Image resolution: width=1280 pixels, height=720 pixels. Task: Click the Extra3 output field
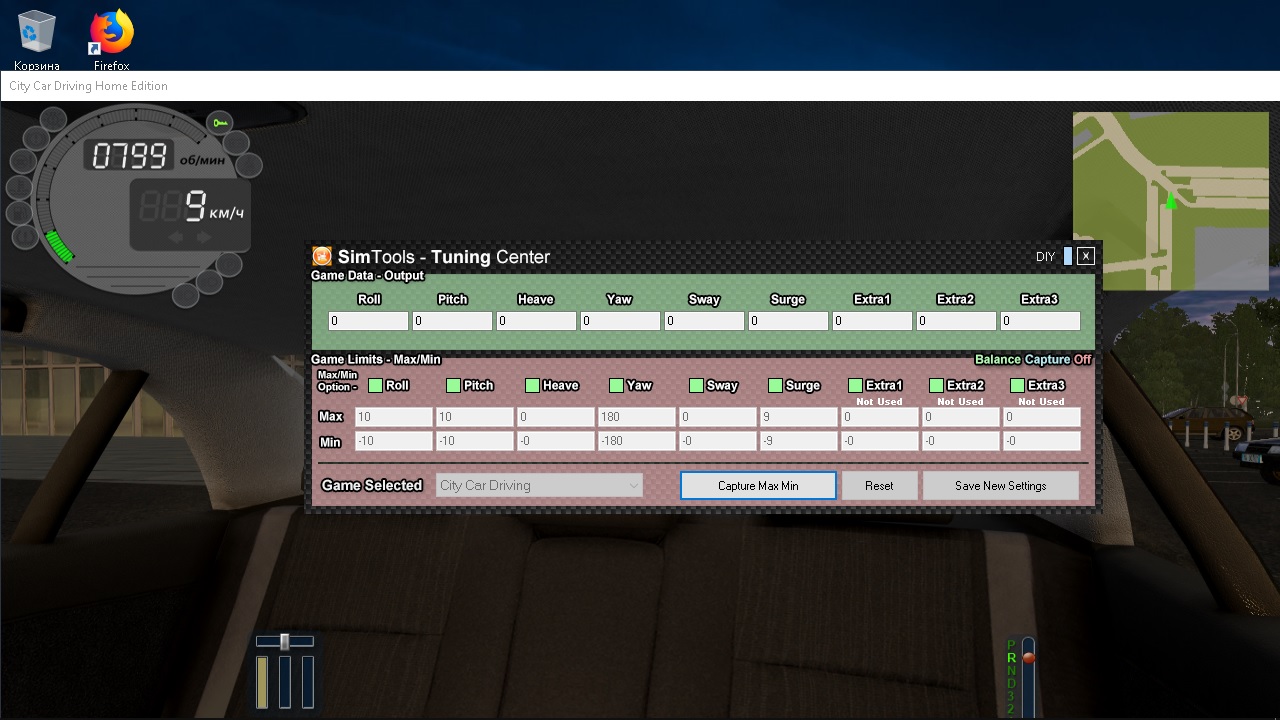click(1041, 321)
